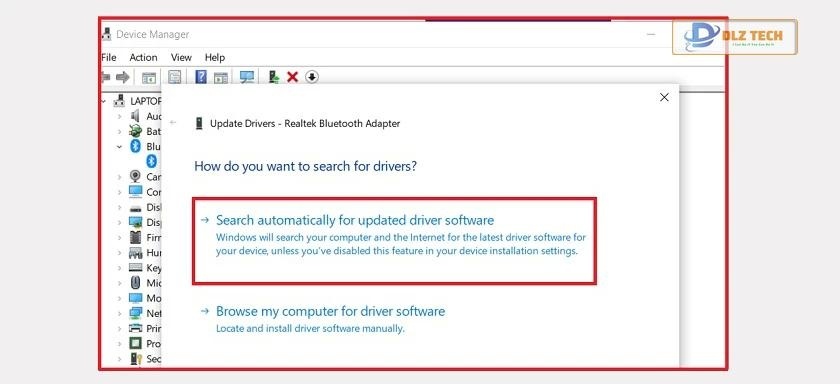Open the File menu
Viewport: 840px width, 384px height.
tap(108, 57)
